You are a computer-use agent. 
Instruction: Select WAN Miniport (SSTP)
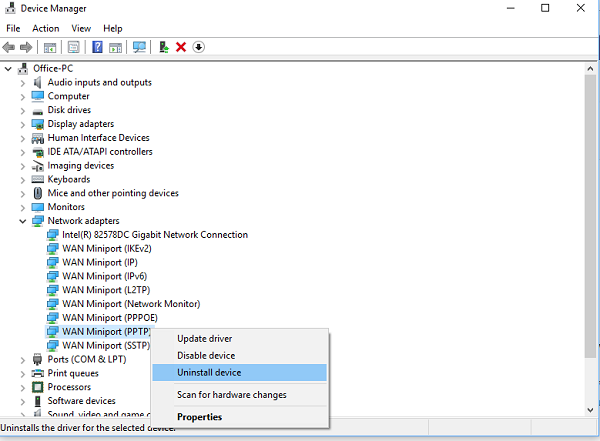106,345
